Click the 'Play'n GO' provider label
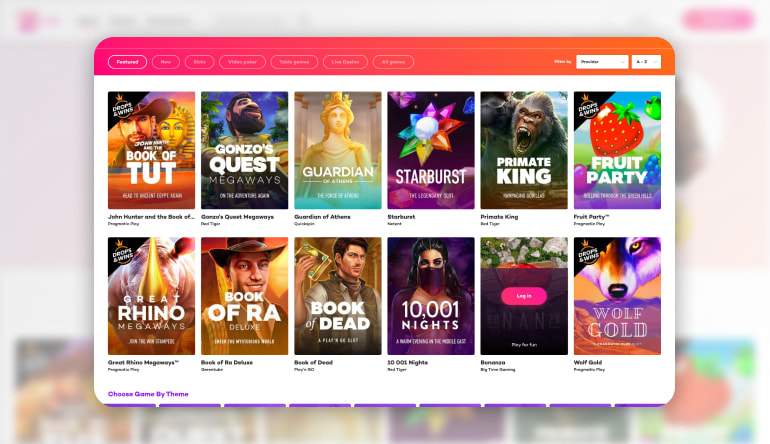Image resolution: width=770 pixels, height=444 pixels. coord(304,369)
